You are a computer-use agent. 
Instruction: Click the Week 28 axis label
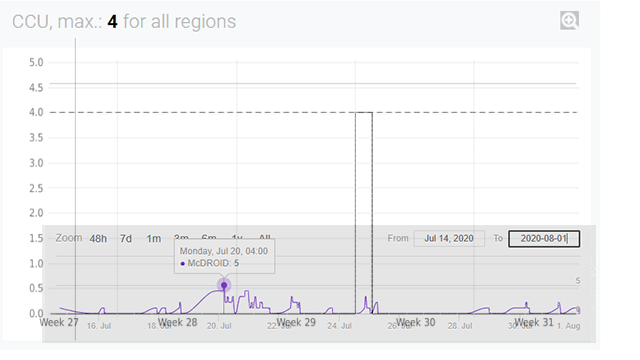[x=178, y=322]
